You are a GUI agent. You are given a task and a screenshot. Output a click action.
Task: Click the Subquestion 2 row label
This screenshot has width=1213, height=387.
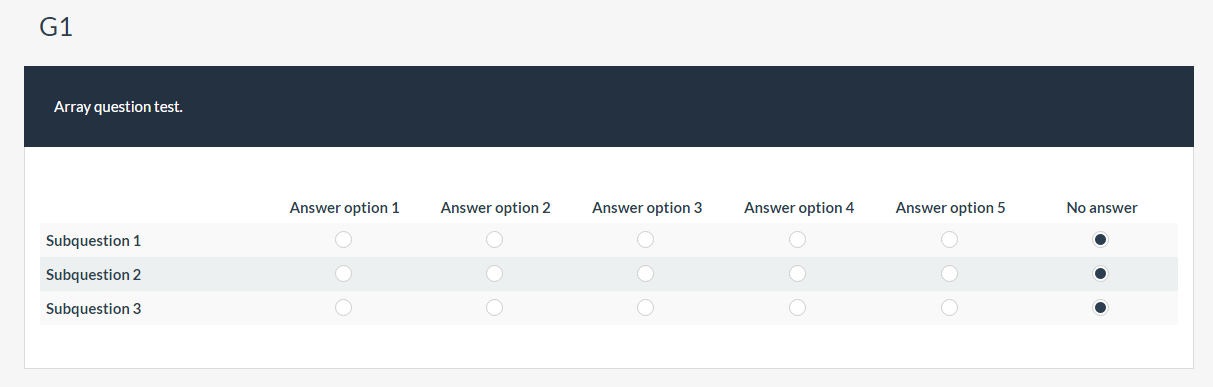(x=94, y=275)
